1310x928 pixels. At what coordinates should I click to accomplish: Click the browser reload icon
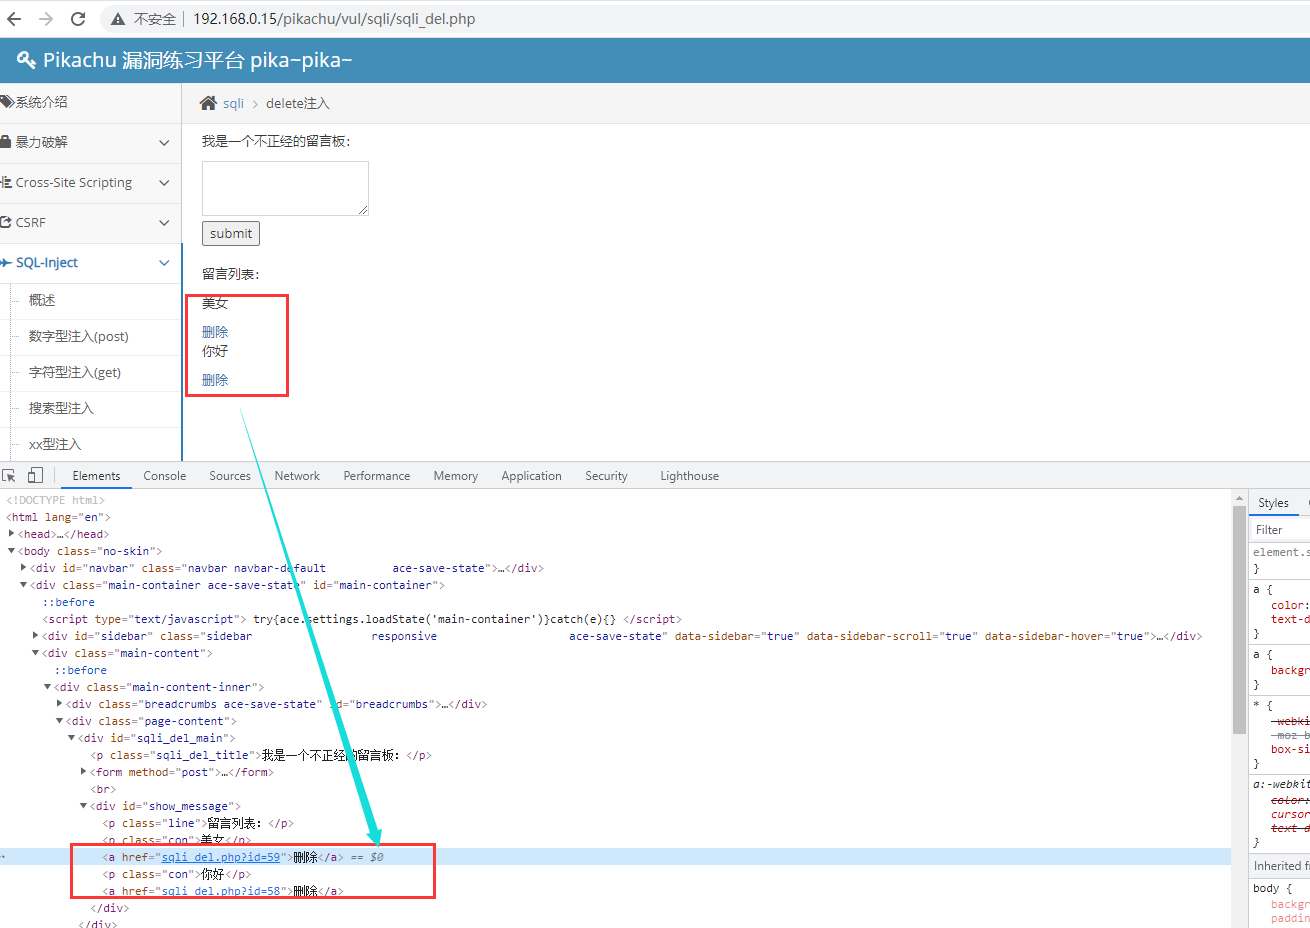tap(78, 19)
